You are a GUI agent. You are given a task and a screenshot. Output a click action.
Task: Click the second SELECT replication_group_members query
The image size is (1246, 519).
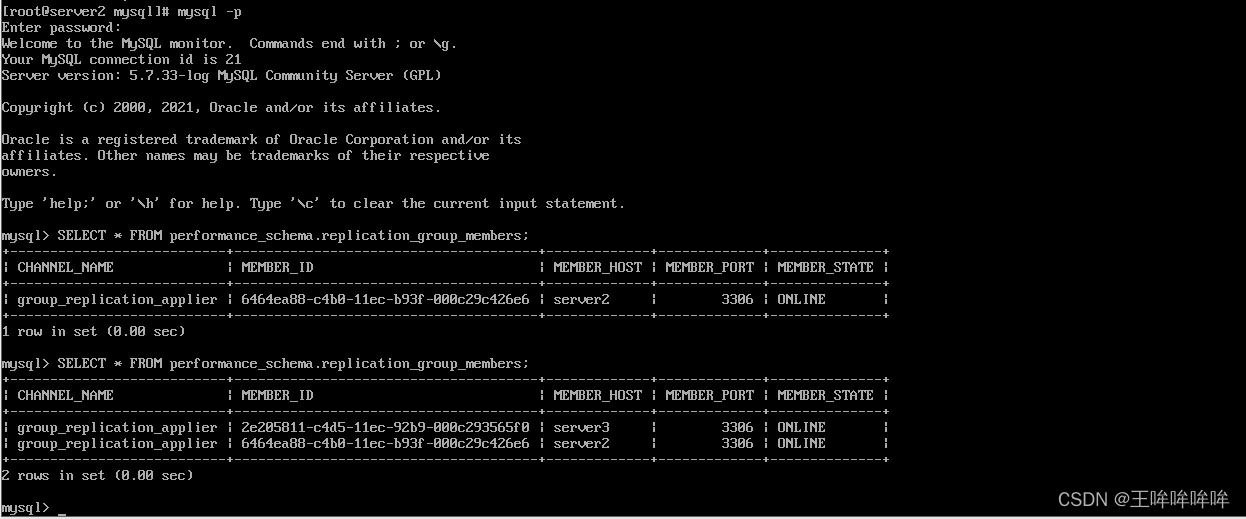click(293, 364)
